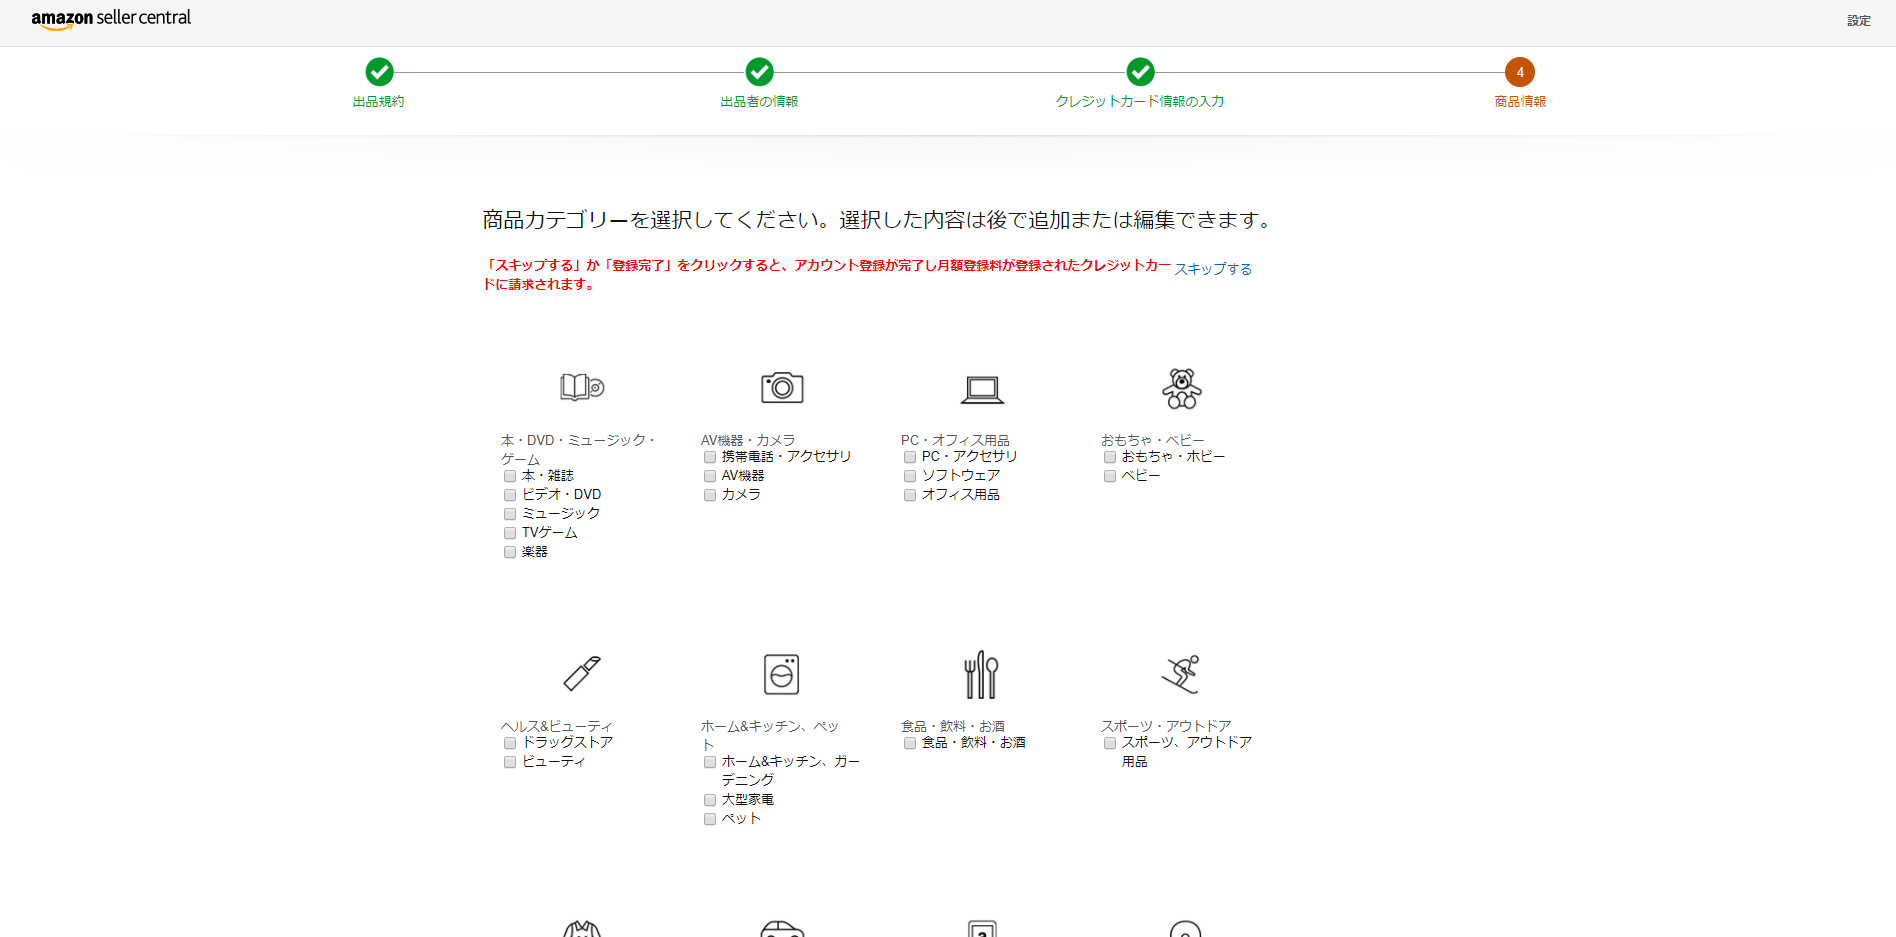
Task: Toggle the ペット checkbox
Action: pyautogui.click(x=710, y=818)
